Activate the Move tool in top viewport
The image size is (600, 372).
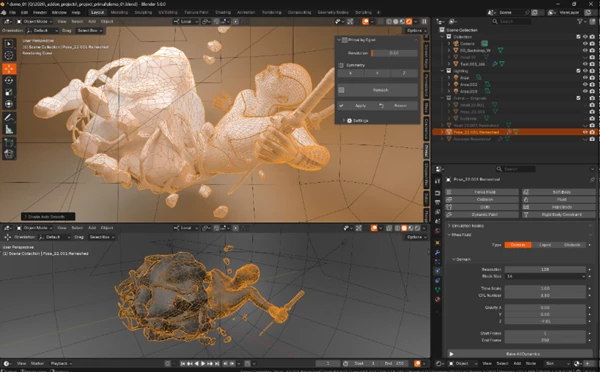click(9, 69)
